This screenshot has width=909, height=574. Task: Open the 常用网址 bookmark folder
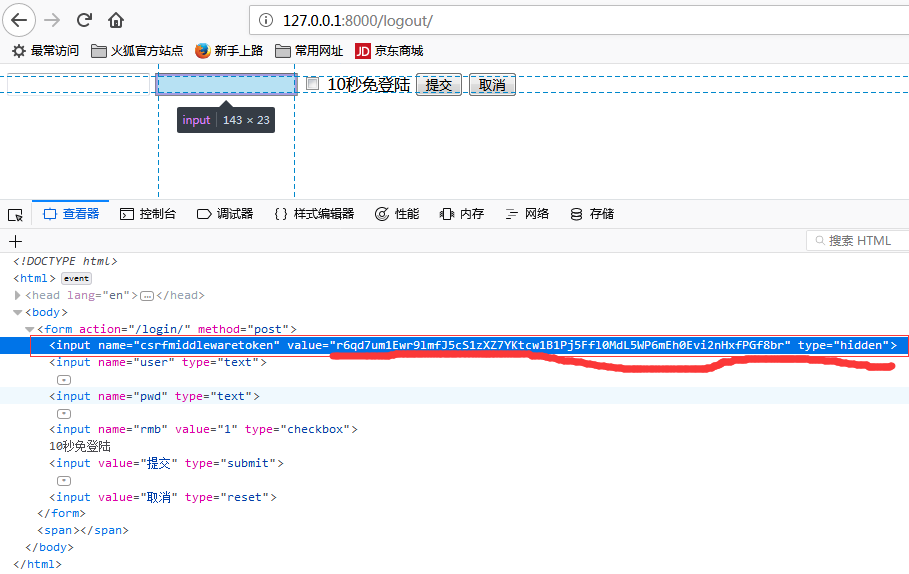[309, 51]
